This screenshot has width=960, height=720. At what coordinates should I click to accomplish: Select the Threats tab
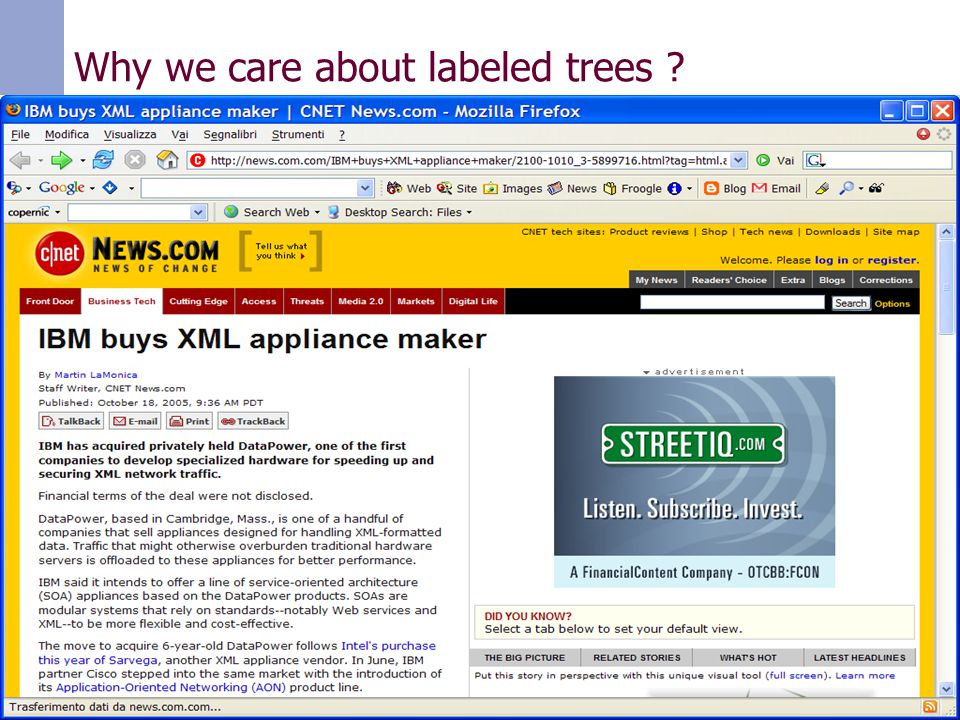[x=307, y=301]
